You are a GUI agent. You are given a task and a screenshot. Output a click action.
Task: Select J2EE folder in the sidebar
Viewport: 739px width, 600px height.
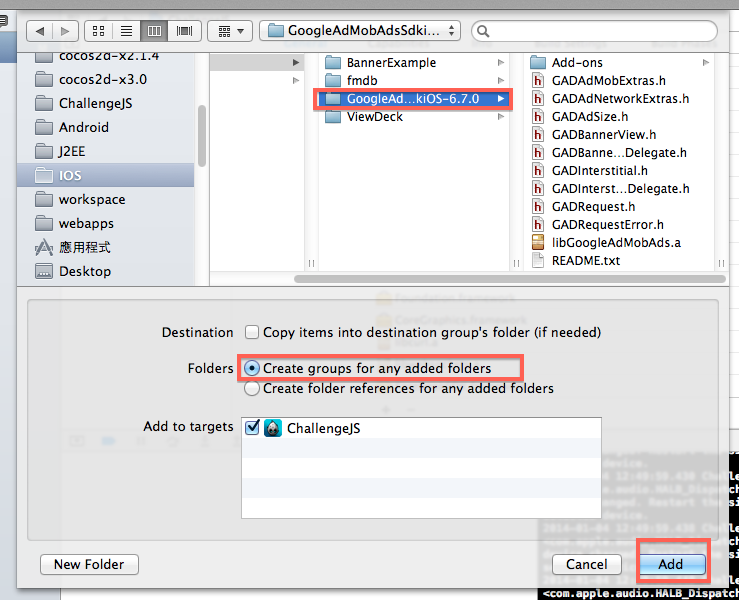pos(106,151)
